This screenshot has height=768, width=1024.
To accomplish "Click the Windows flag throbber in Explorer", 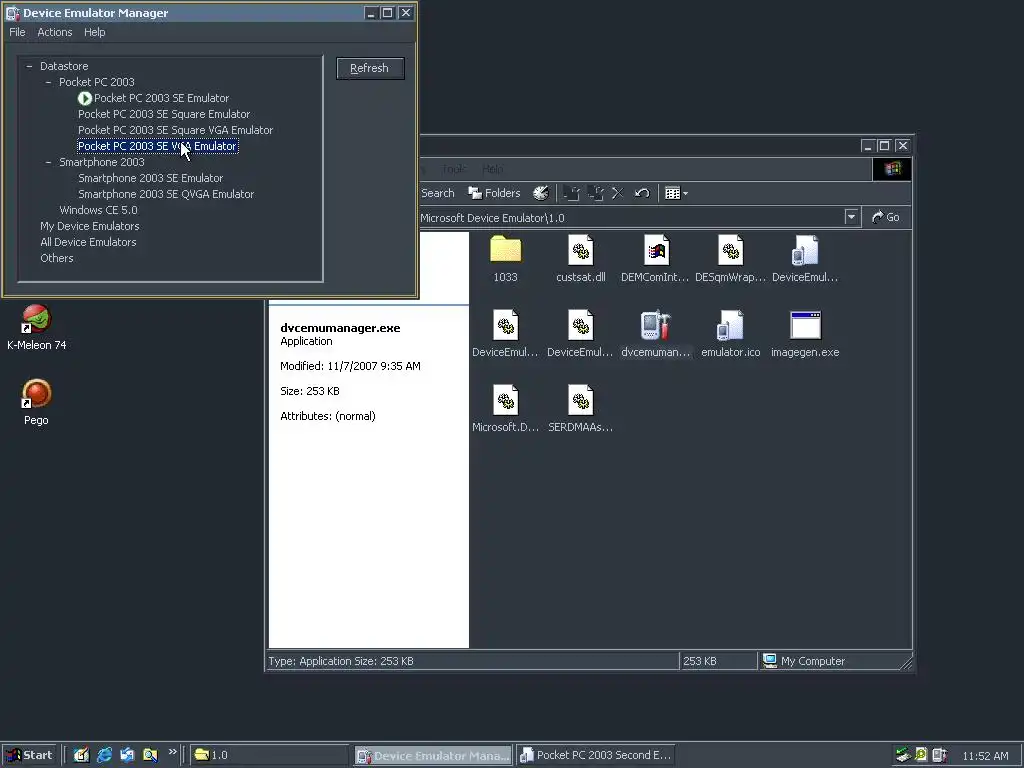I will point(892,169).
